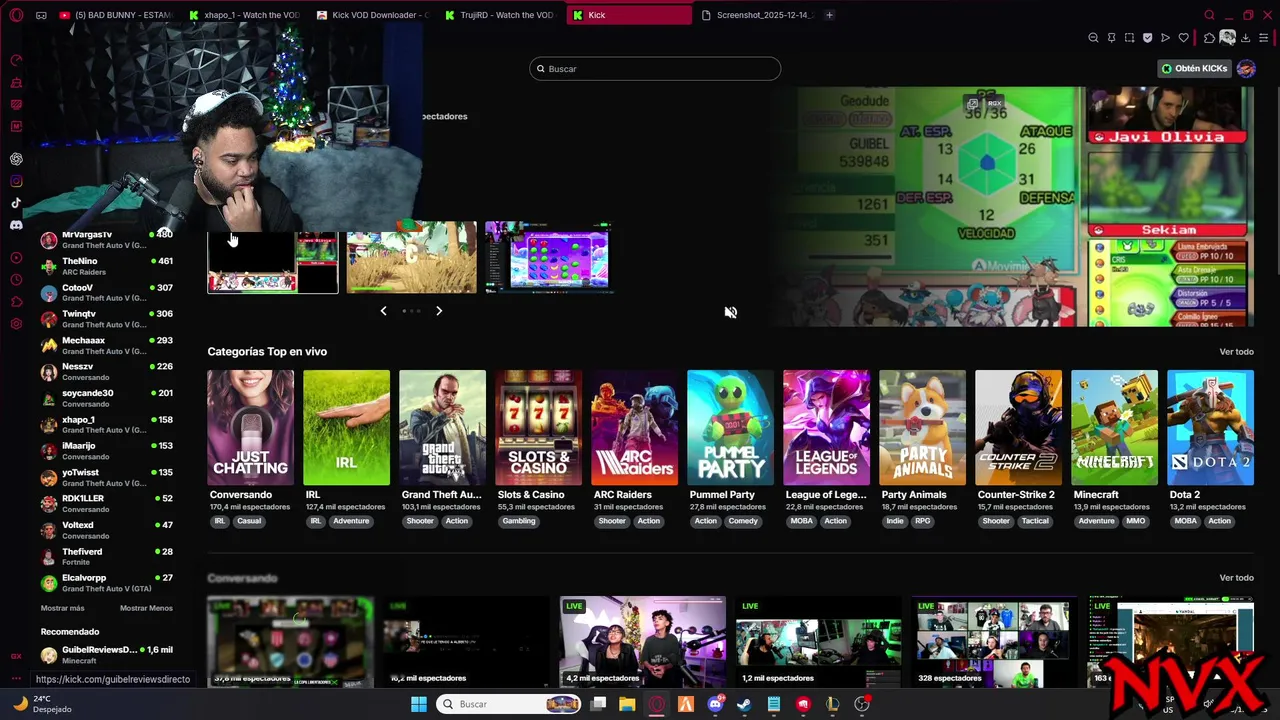Open browser extensions cube icon
Image resolution: width=1280 pixels, height=720 pixels.
pos(1209,38)
